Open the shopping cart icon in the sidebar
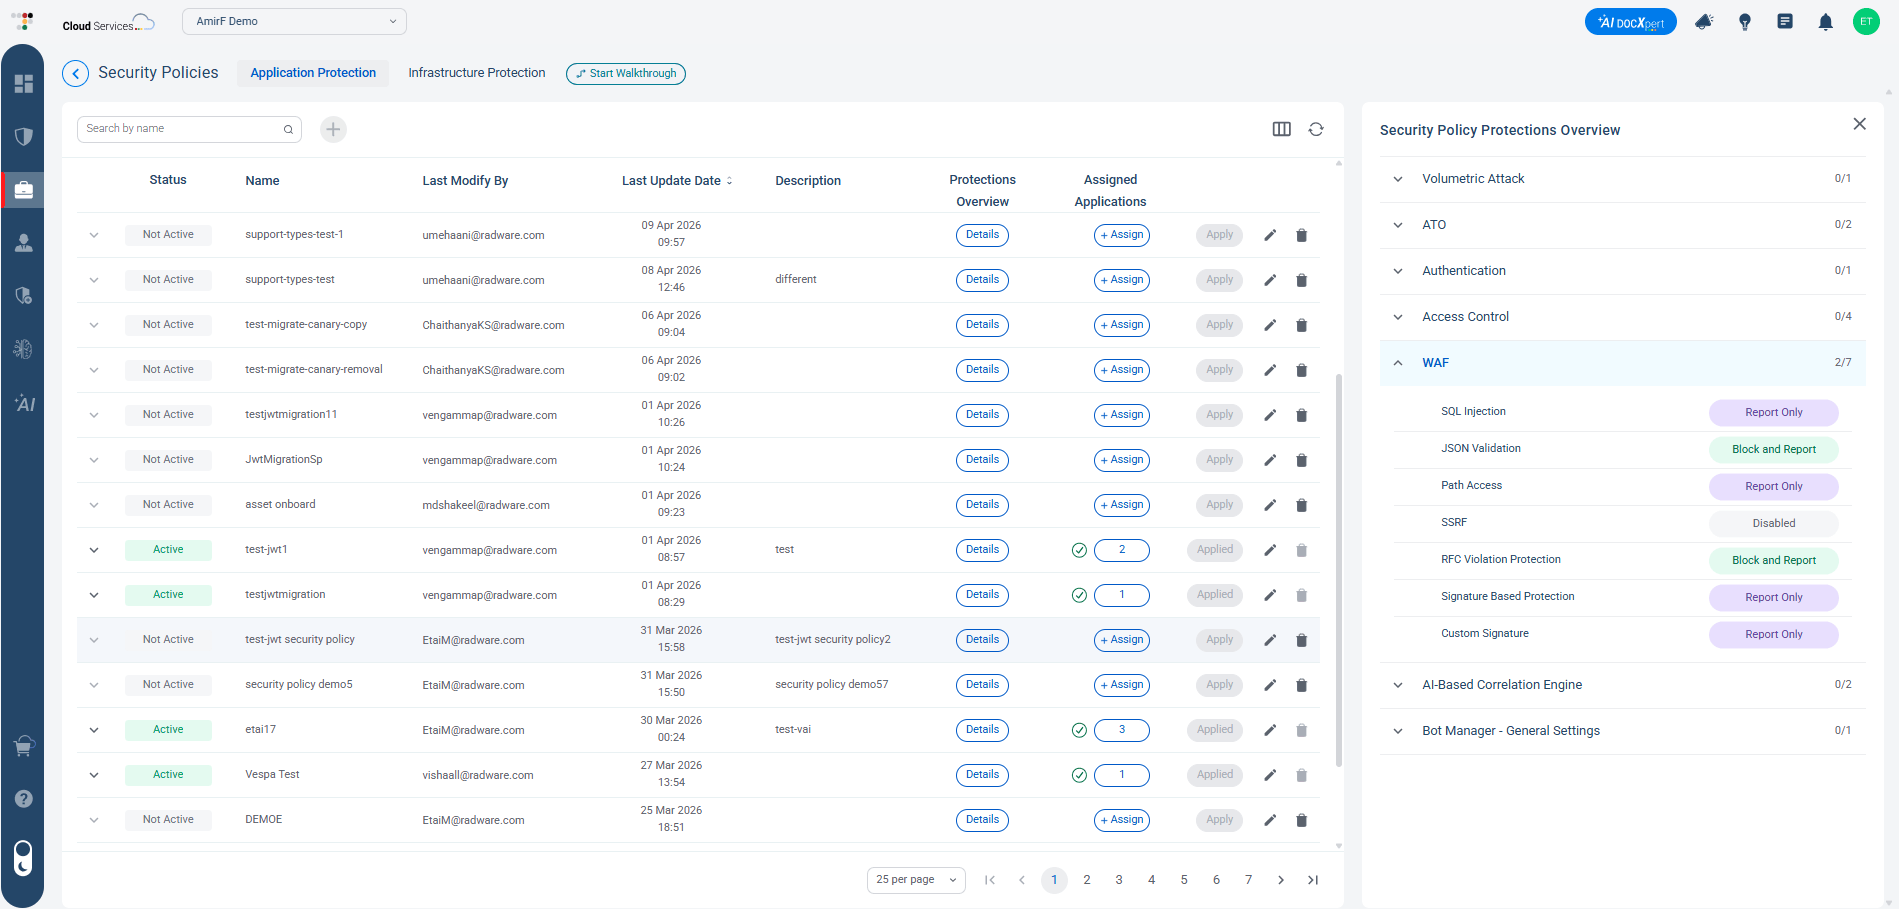Viewport: 1899px width, 909px height. click(x=24, y=746)
